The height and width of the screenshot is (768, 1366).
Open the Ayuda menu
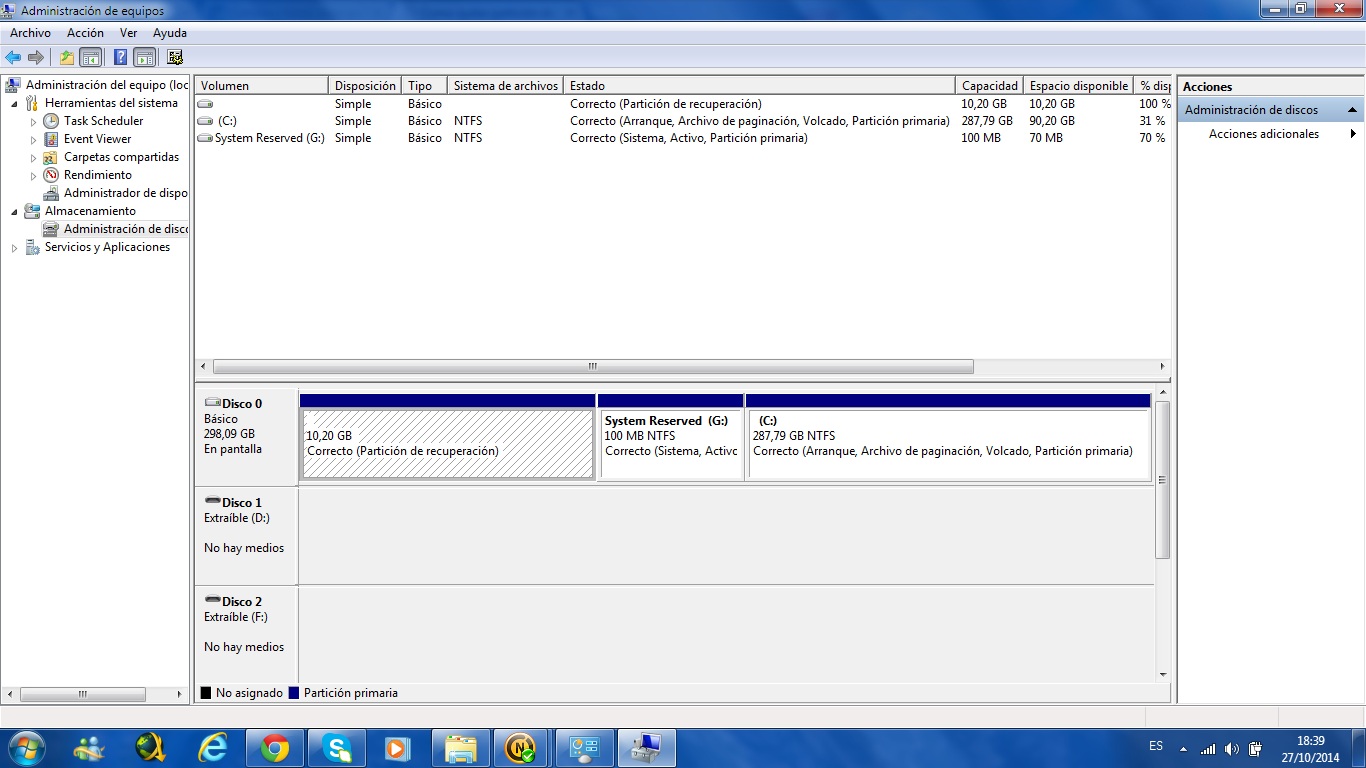point(170,33)
